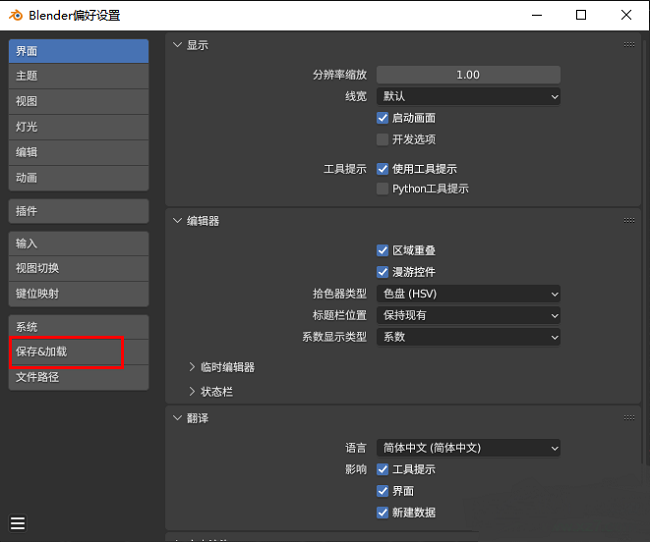Uncheck the 新建数据 checkbox
The height and width of the screenshot is (542, 650).
pos(382,513)
